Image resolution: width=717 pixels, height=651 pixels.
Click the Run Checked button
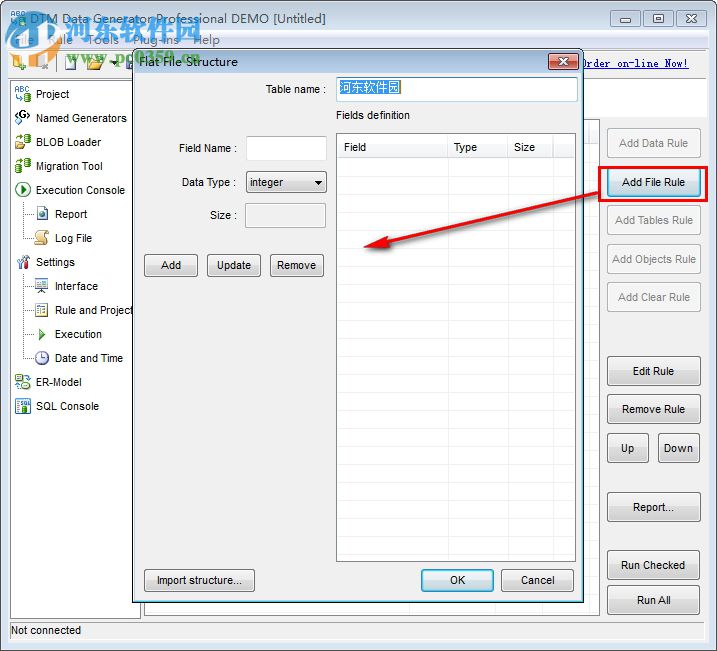pyautogui.click(x=653, y=565)
